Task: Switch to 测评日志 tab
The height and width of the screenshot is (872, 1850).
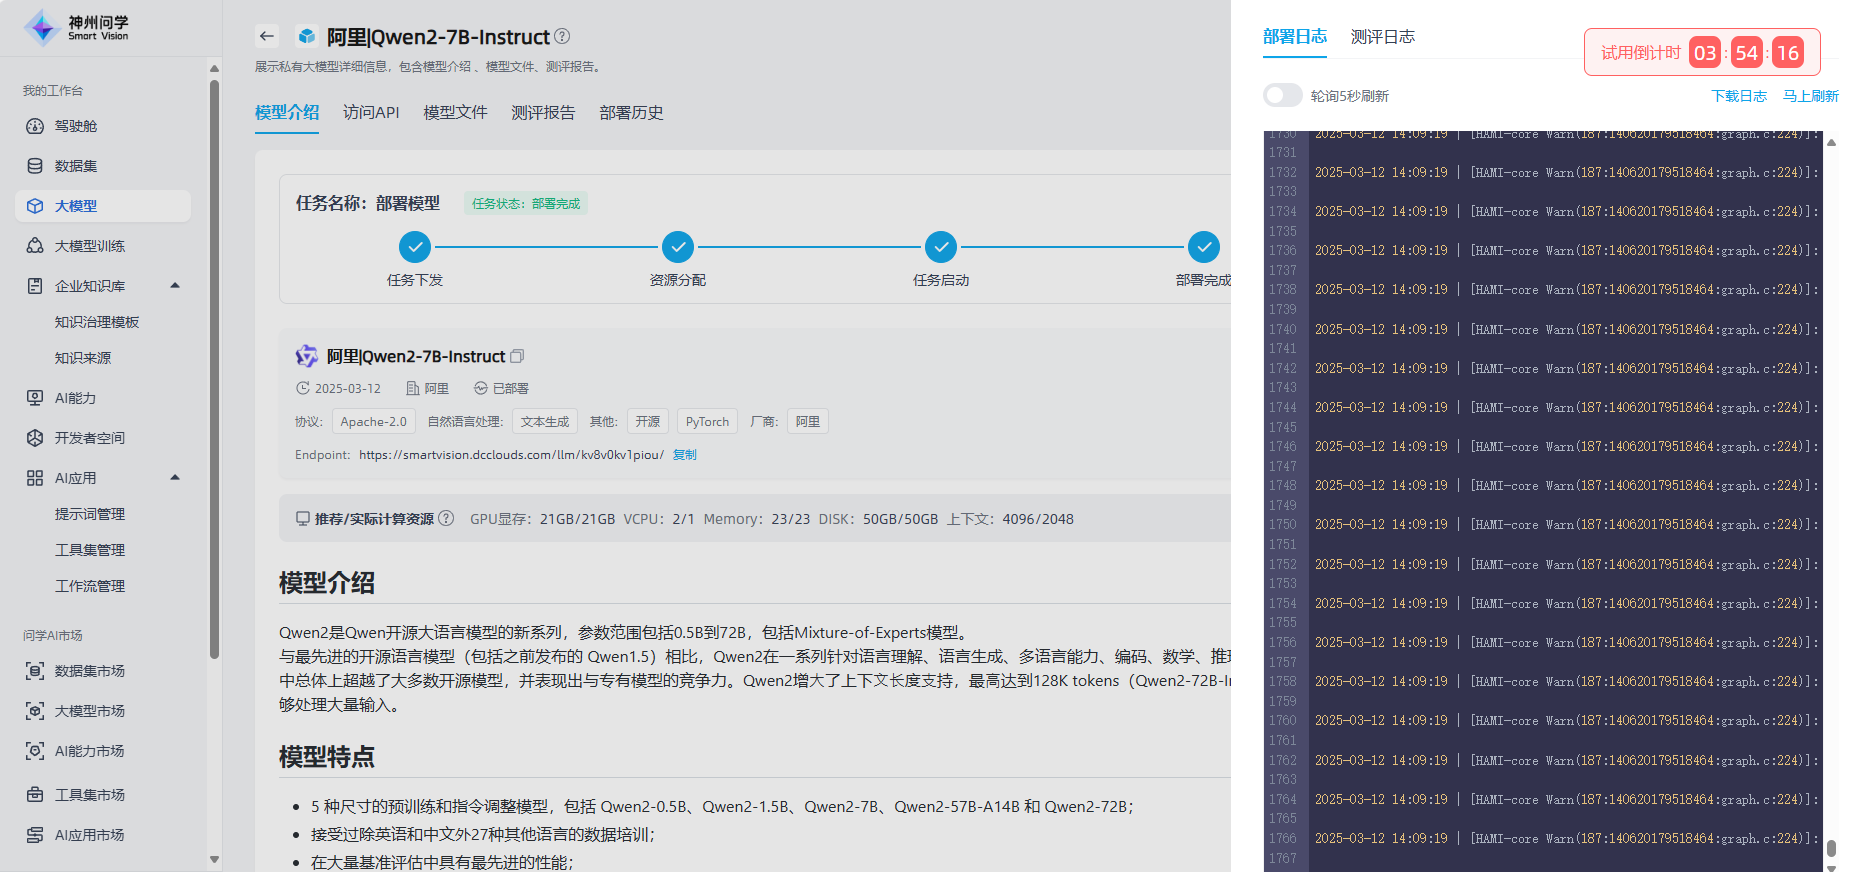Action: (1382, 37)
